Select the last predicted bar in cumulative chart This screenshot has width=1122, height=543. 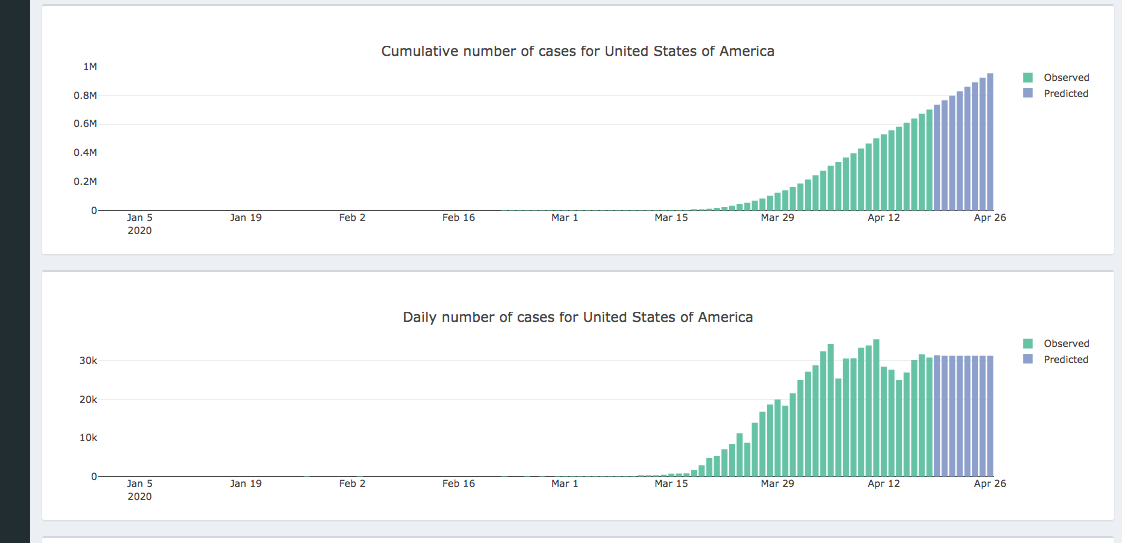click(990, 142)
